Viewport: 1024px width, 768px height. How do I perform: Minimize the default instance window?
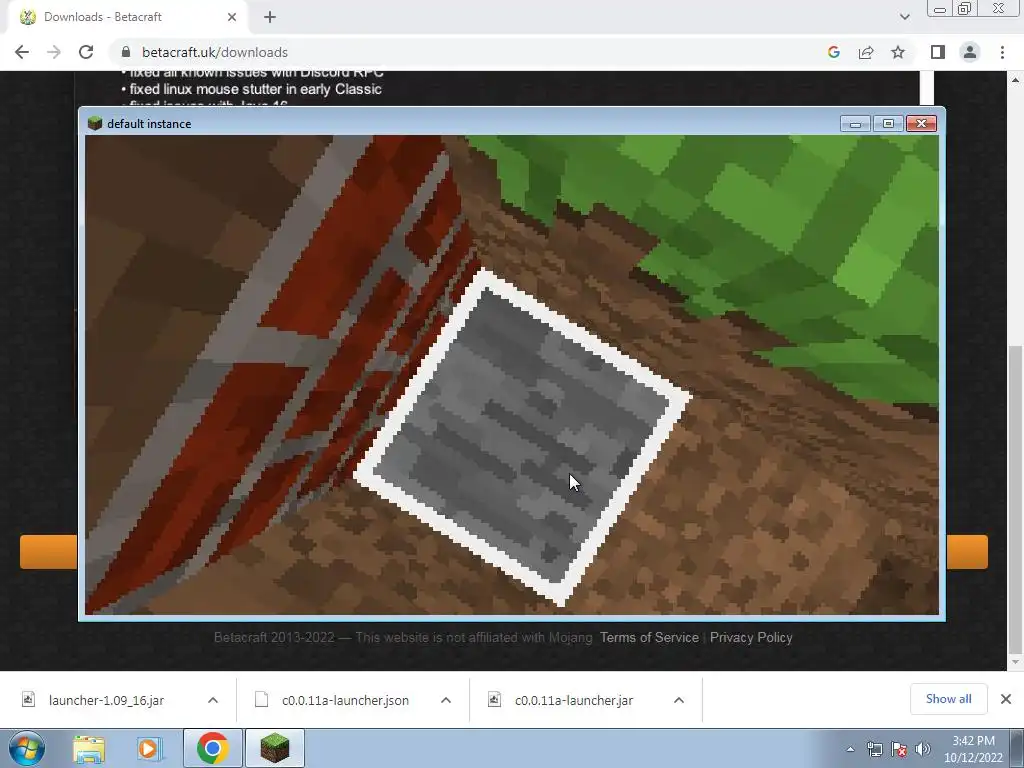855,123
